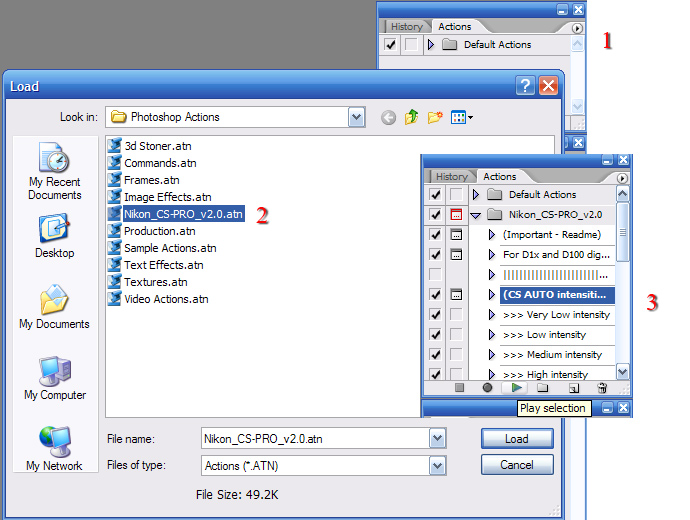Select the Nikon_CS-PRO_v2.0.atn file
The height and width of the screenshot is (520, 690).
click(x=176, y=214)
